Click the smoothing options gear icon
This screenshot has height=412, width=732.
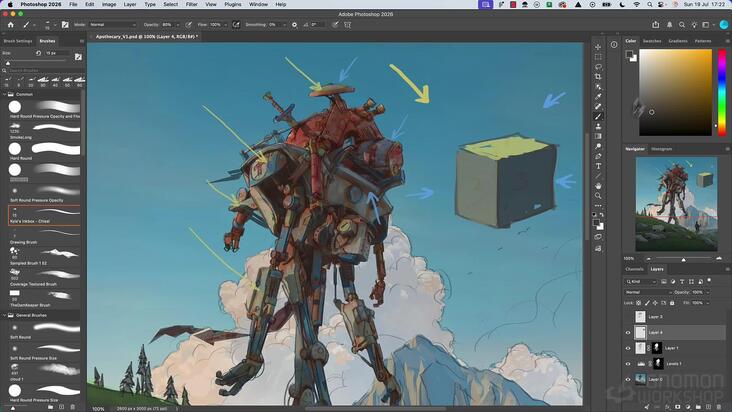(295, 25)
